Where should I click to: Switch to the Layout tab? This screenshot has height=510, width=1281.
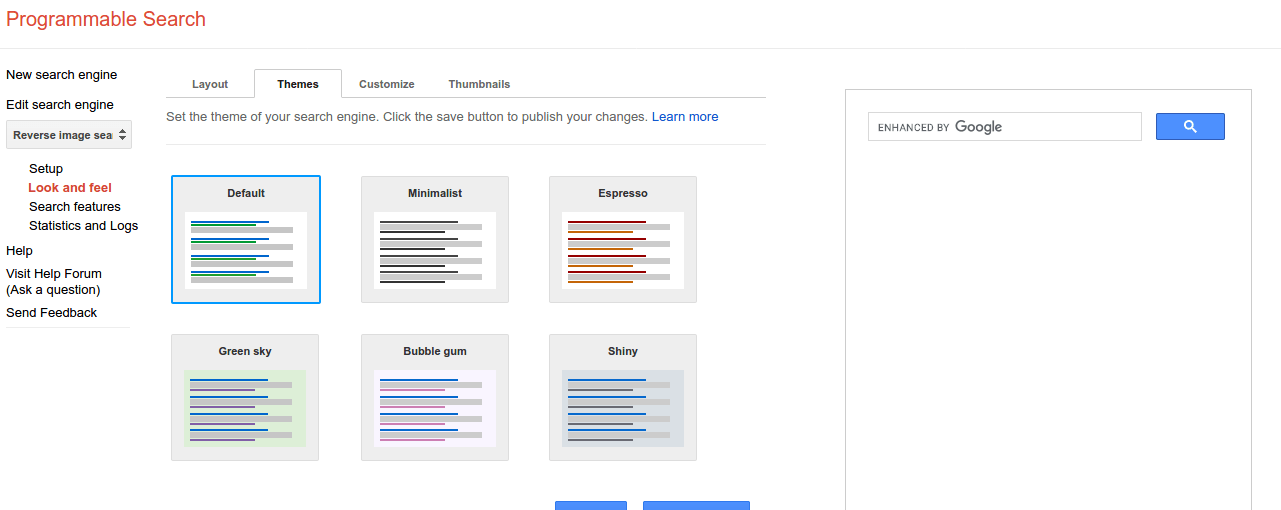coord(210,84)
